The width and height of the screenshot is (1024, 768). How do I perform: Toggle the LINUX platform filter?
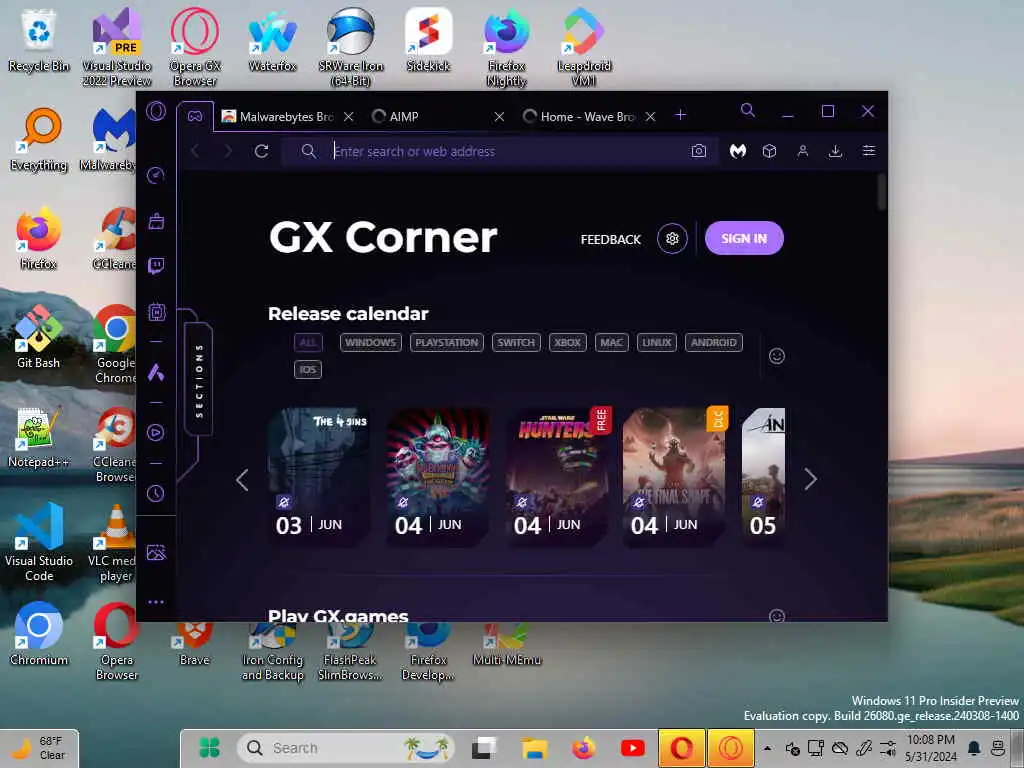click(x=656, y=342)
